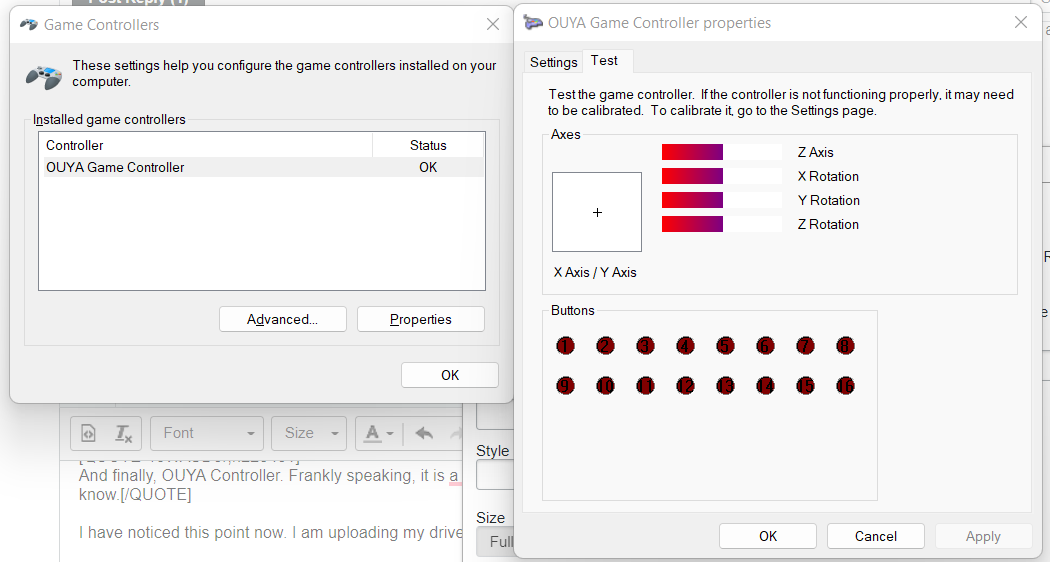The height and width of the screenshot is (562, 1050).
Task: Select OUYA Game Controller list row
Action: [x=263, y=167]
